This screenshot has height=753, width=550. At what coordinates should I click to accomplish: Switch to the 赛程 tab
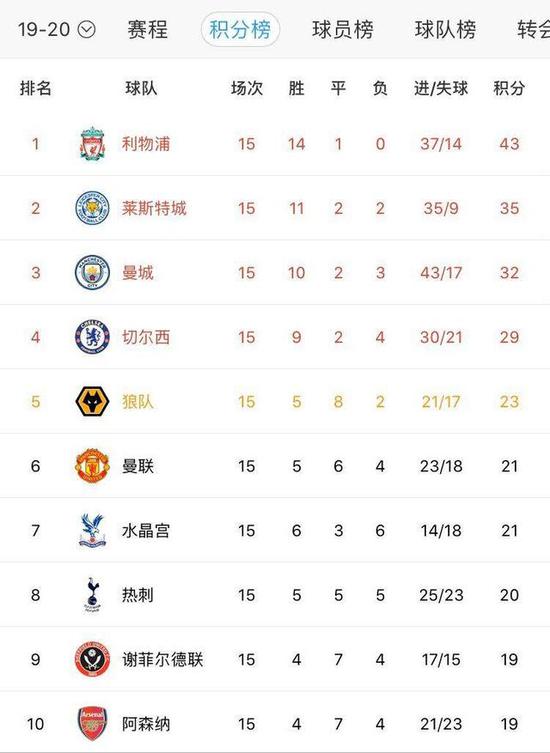pos(147,30)
